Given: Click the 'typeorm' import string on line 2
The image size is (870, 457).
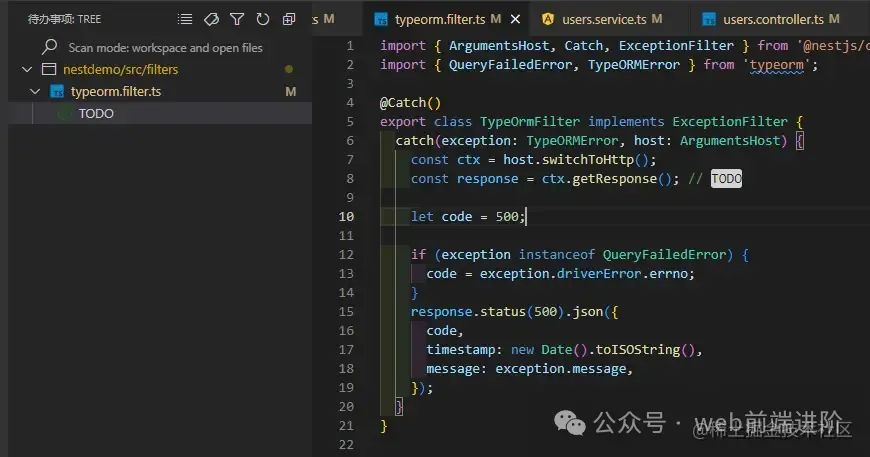Looking at the screenshot, I should coord(776,65).
